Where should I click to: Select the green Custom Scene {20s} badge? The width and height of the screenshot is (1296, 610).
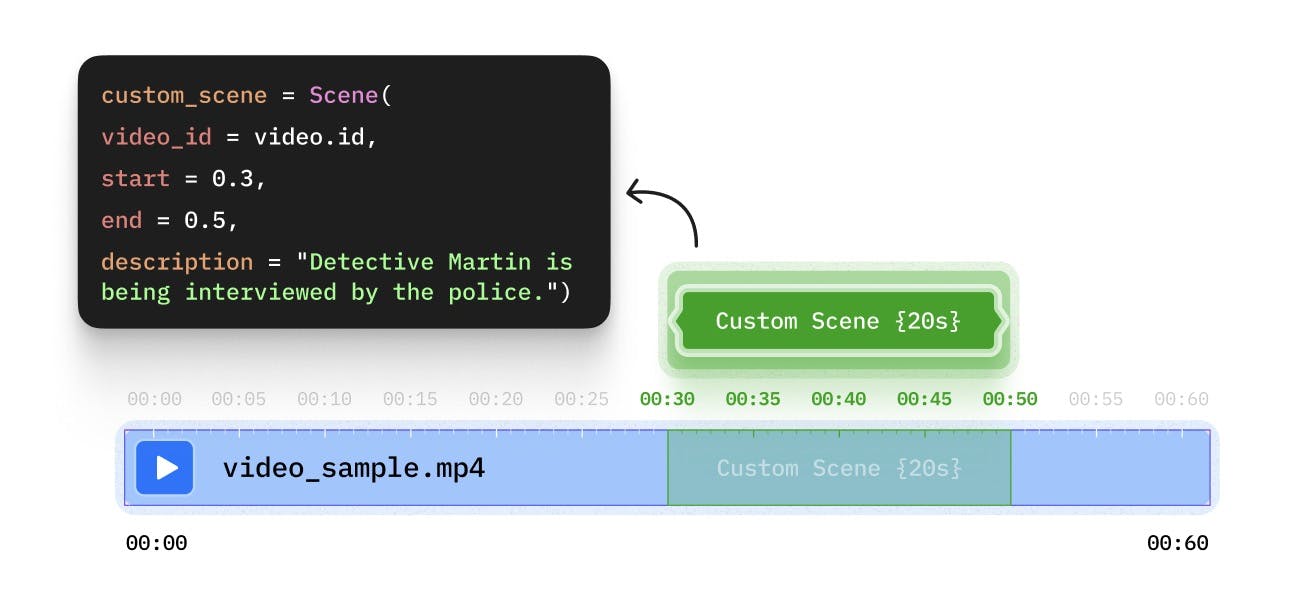(838, 321)
